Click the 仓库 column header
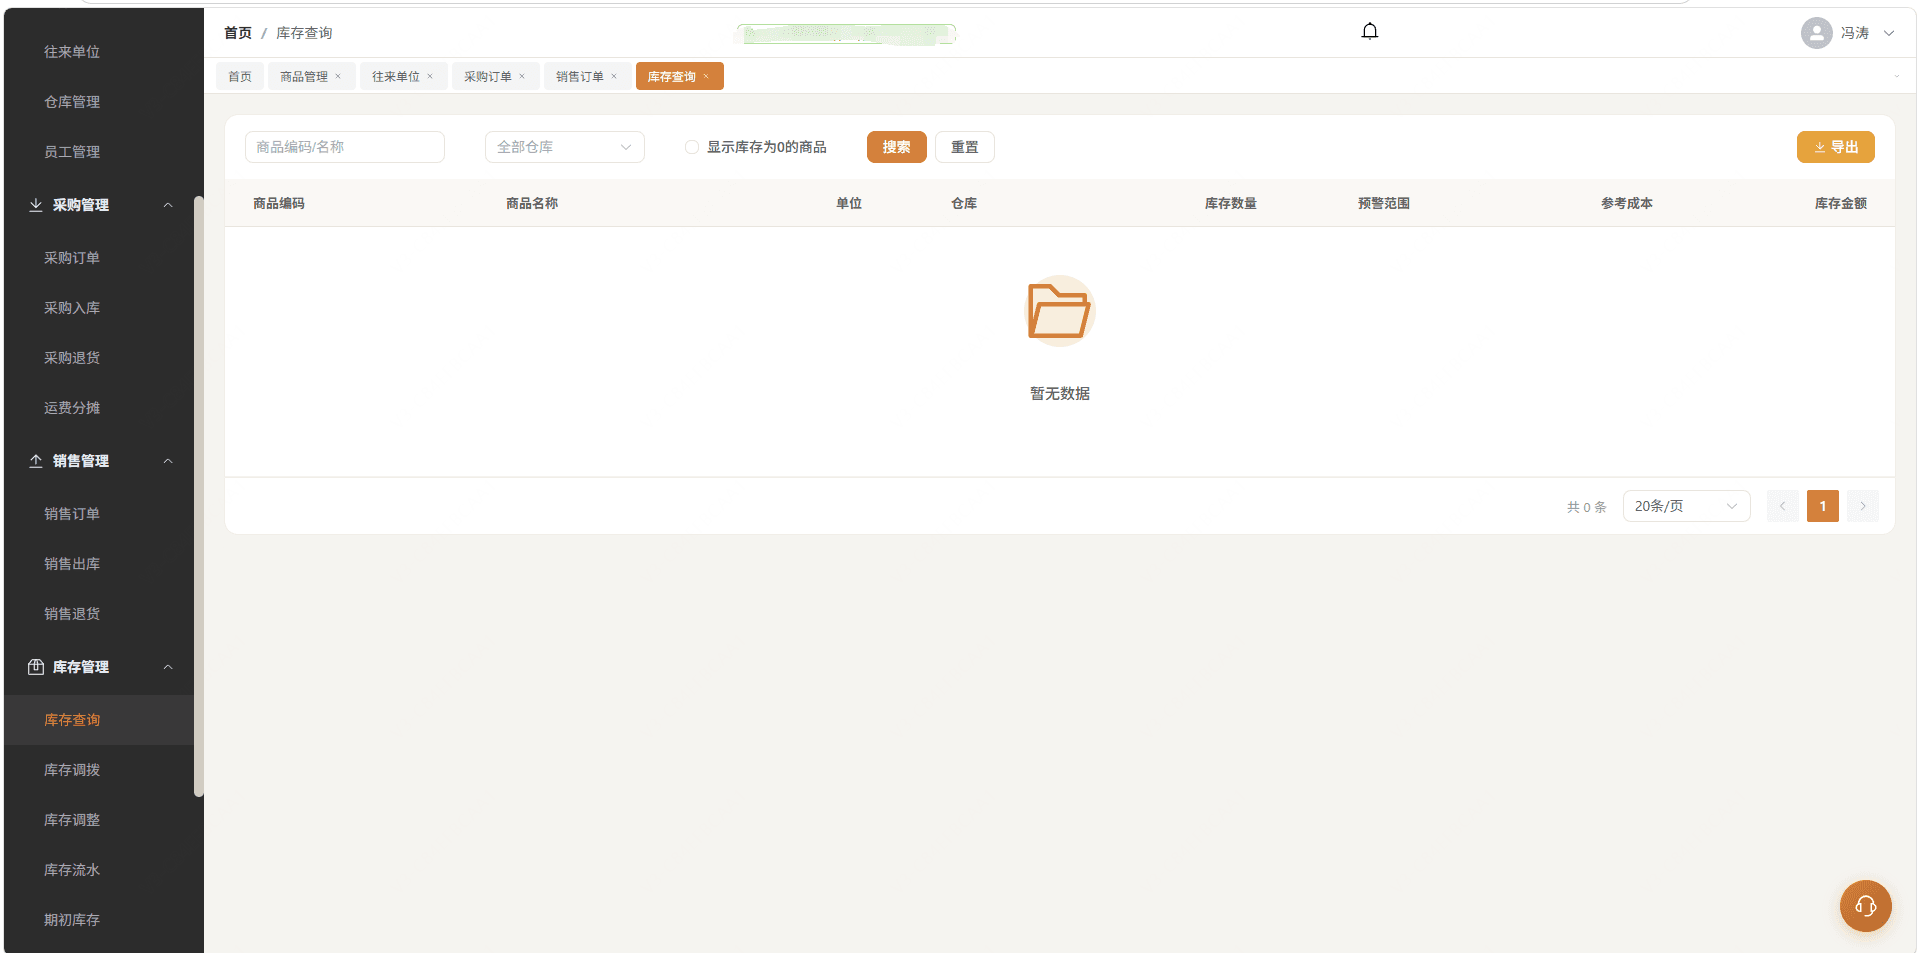This screenshot has width=1918, height=953. point(964,203)
